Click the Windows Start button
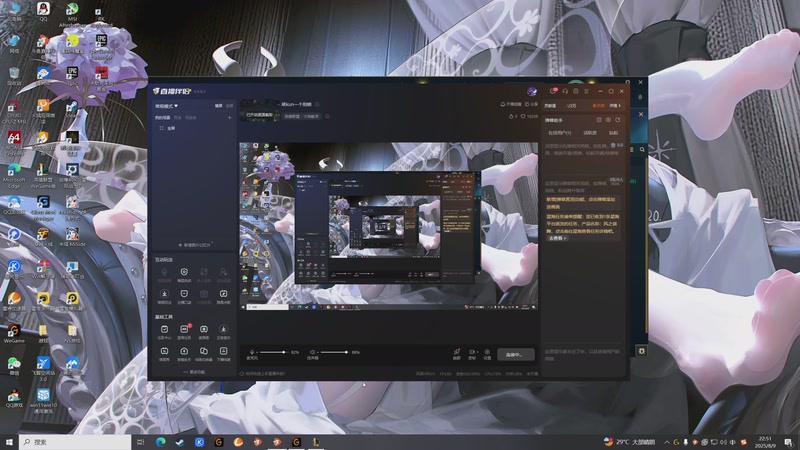Viewport: 800px width, 450px height. 9,442
